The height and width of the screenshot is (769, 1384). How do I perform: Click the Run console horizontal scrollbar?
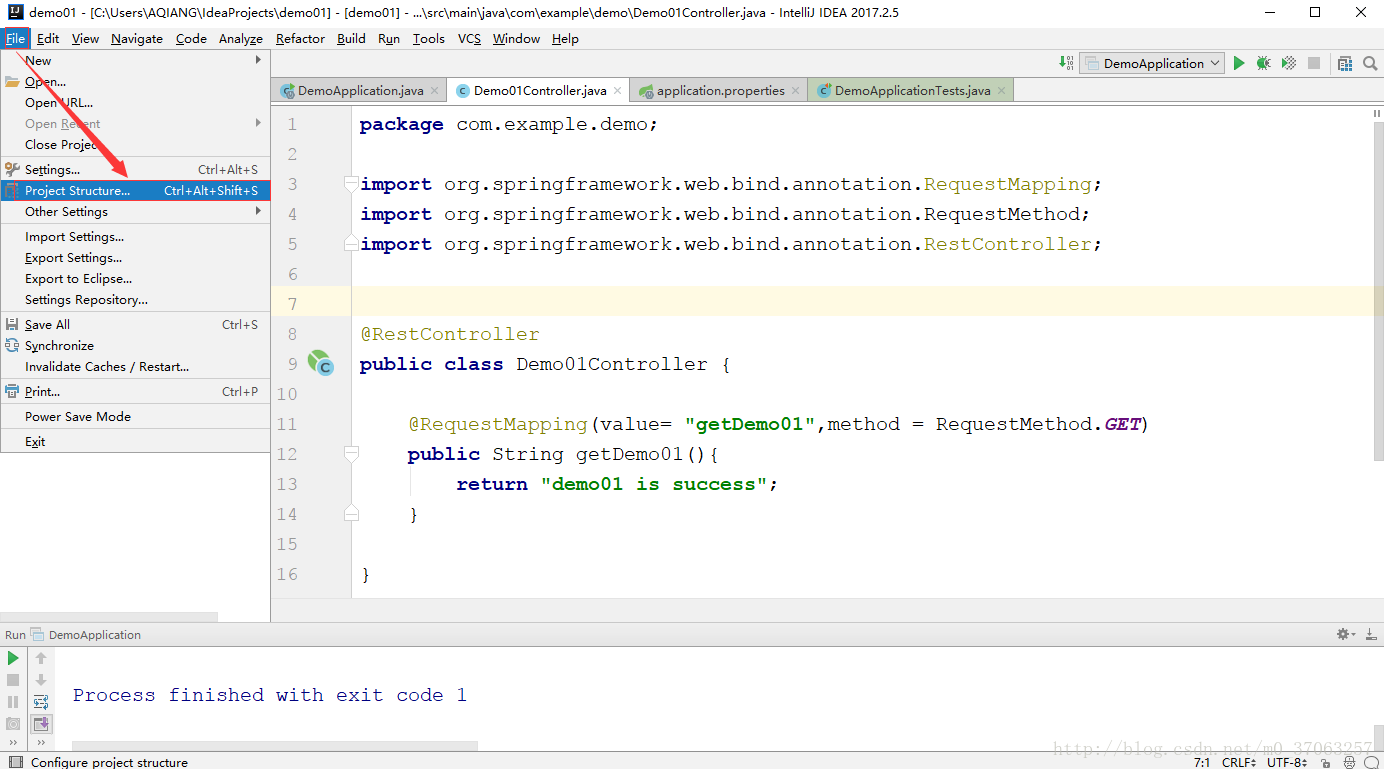[x=275, y=746]
